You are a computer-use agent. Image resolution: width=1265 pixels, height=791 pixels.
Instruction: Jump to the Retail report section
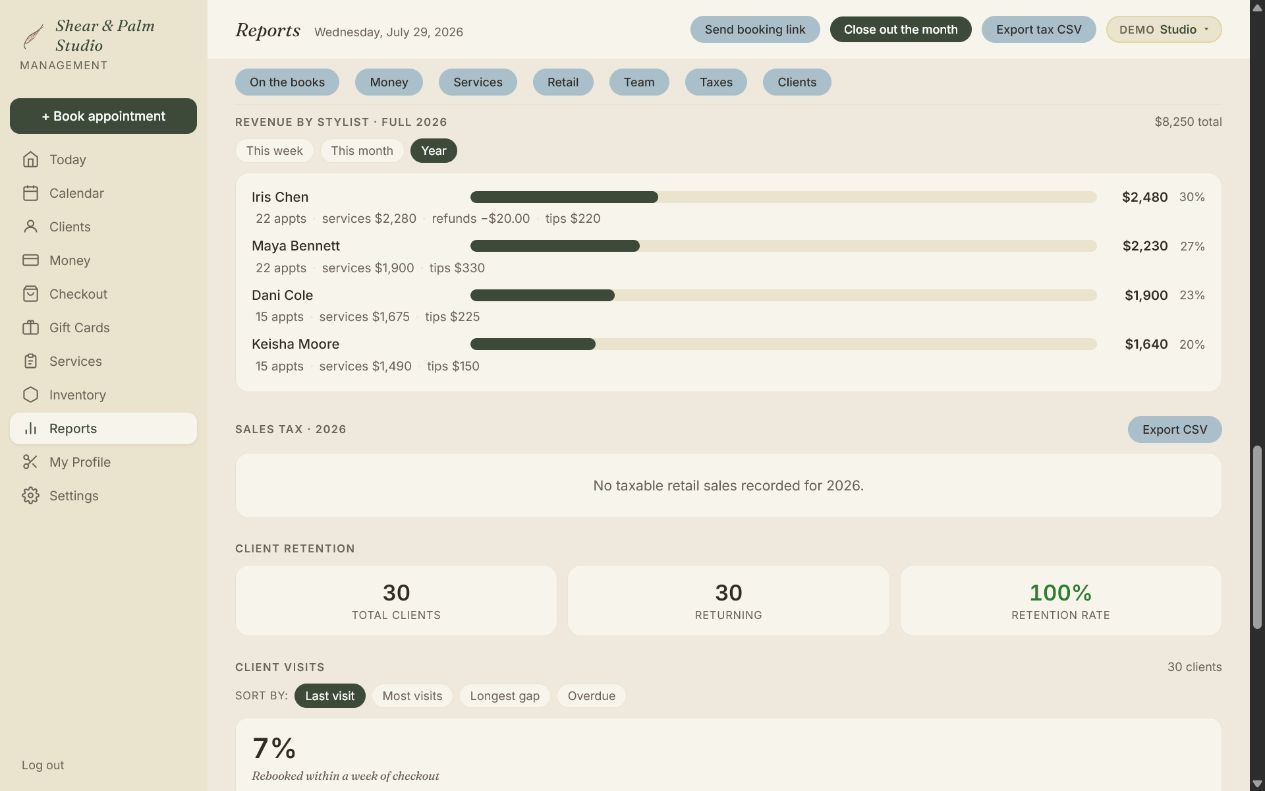pos(563,82)
